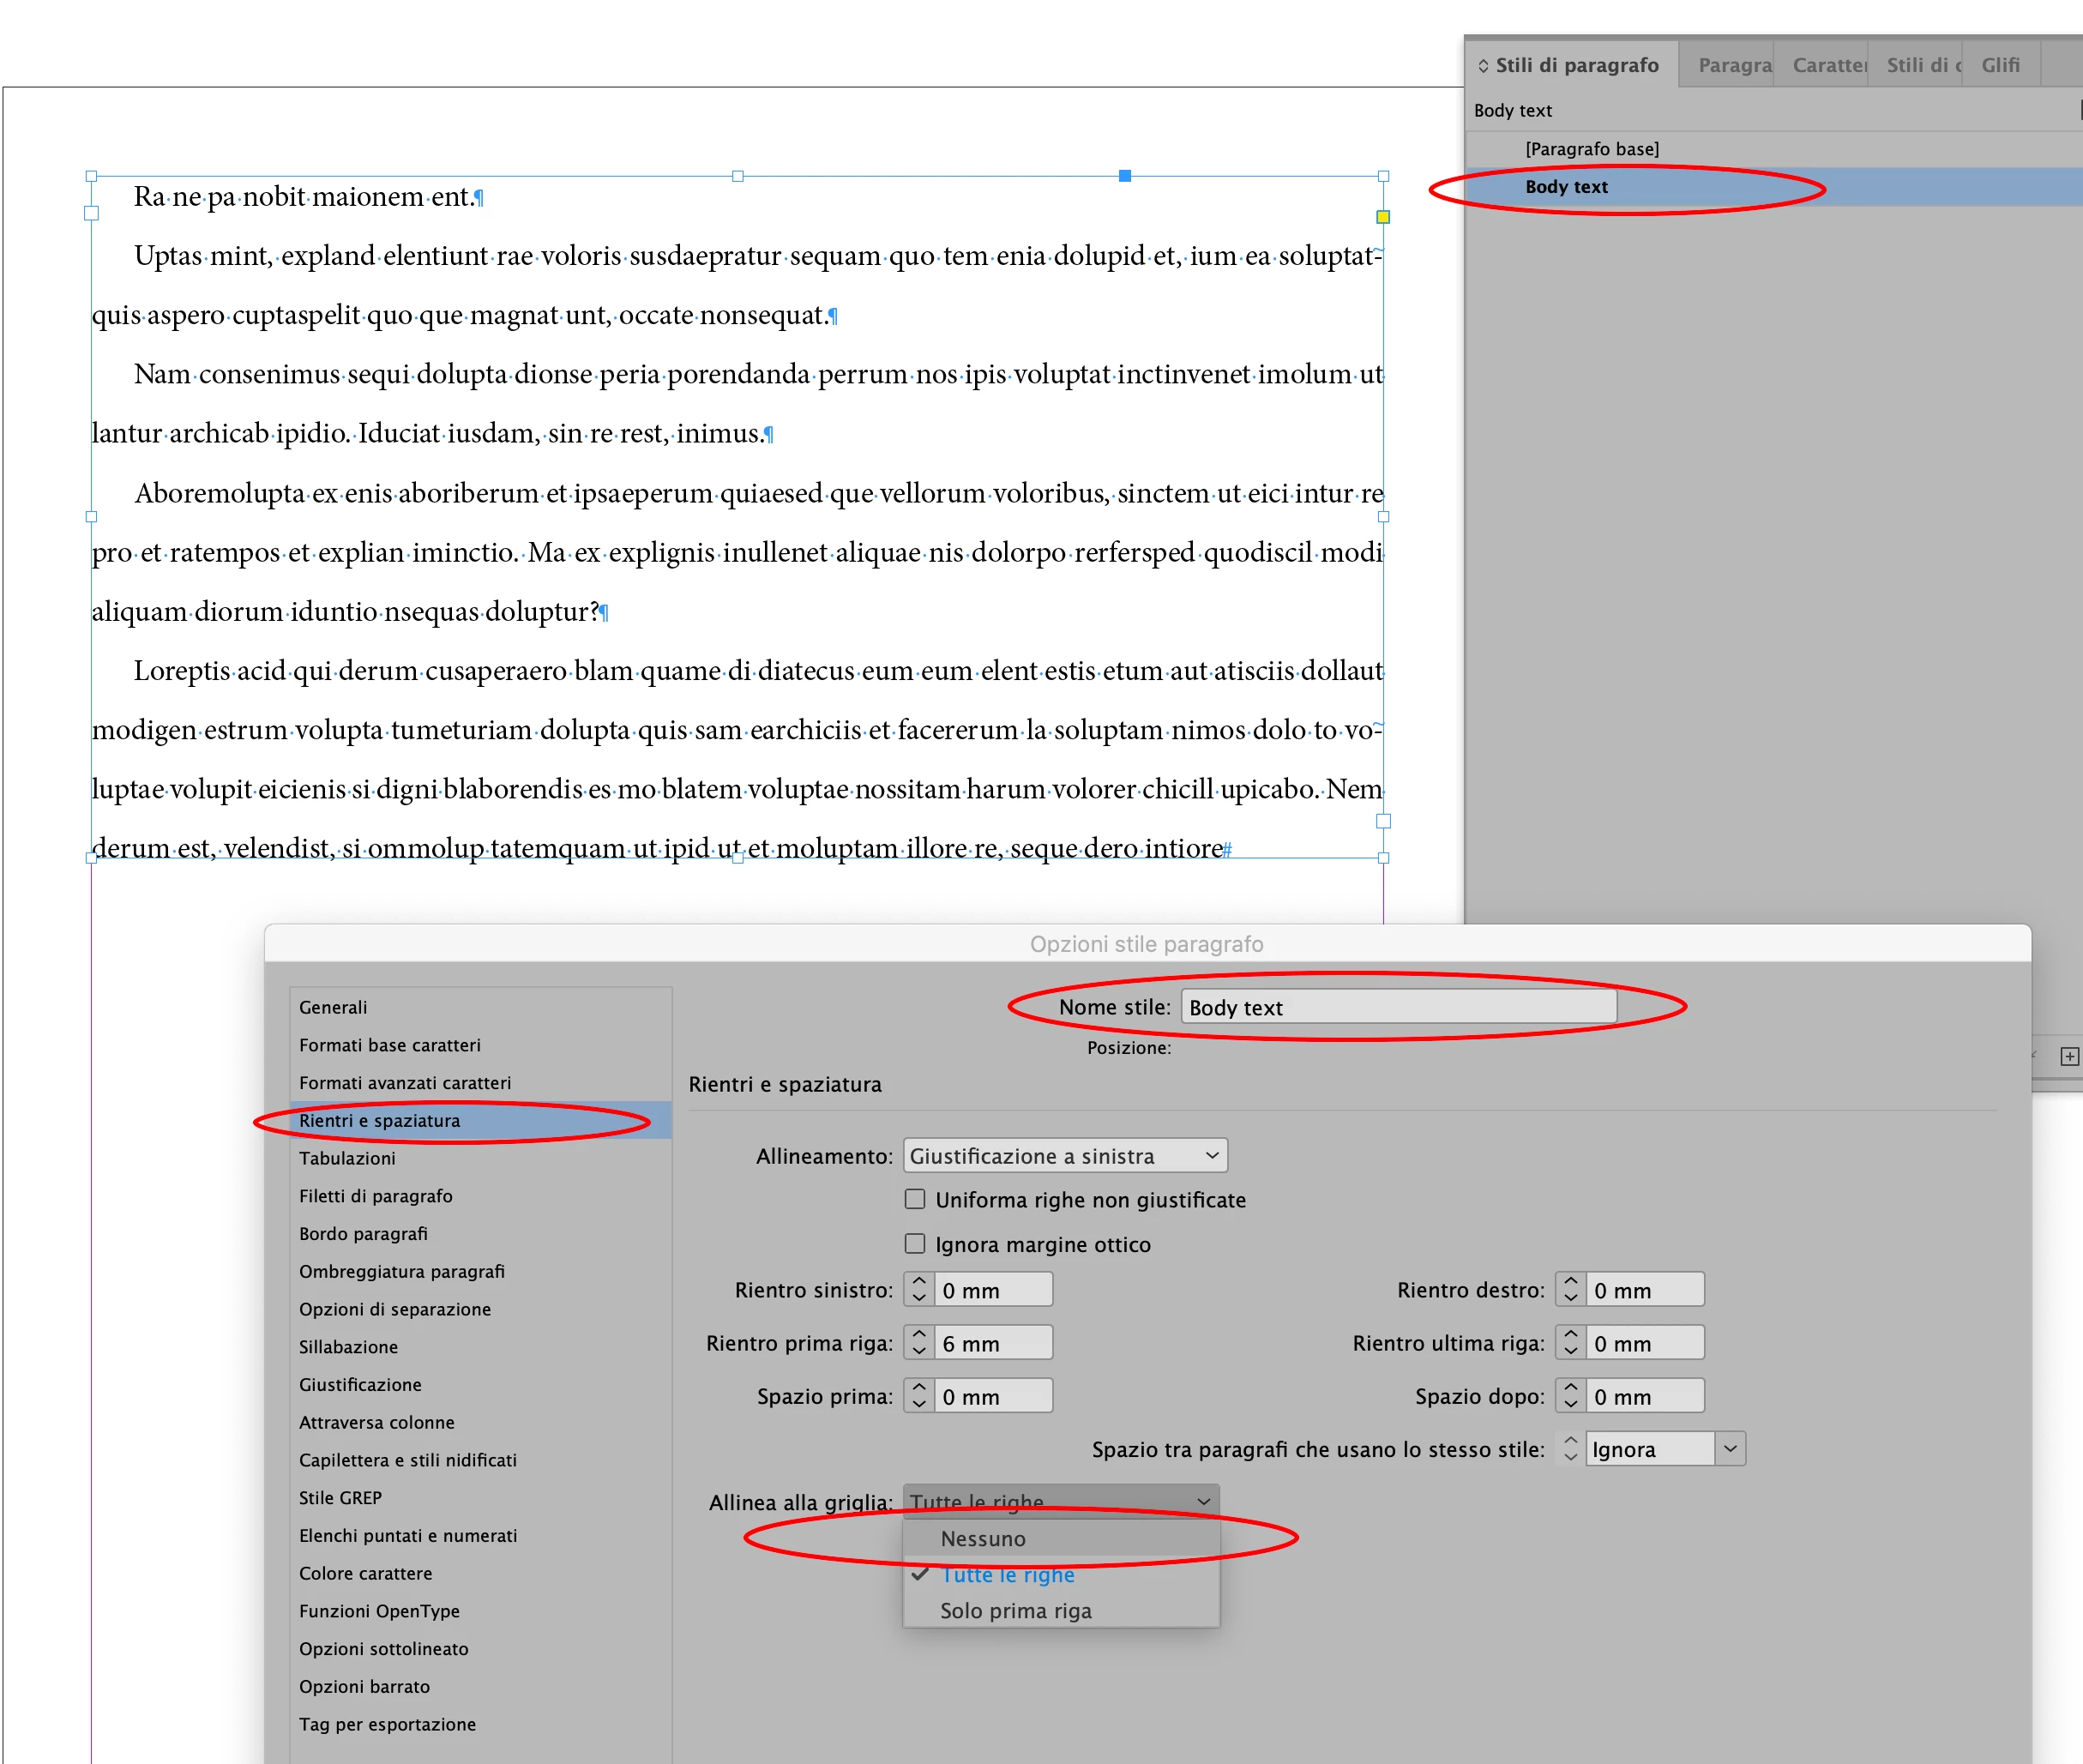Expand the Spazio tra paragrafi Ignora dropdown
The width and height of the screenshot is (2083, 1764).
(1730, 1449)
